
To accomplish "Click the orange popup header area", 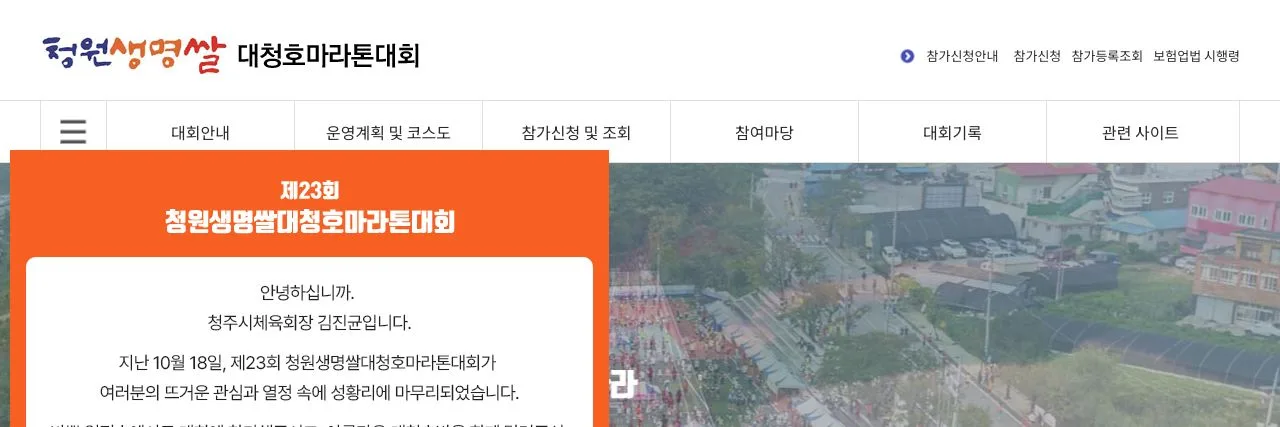I will (x=309, y=204).
